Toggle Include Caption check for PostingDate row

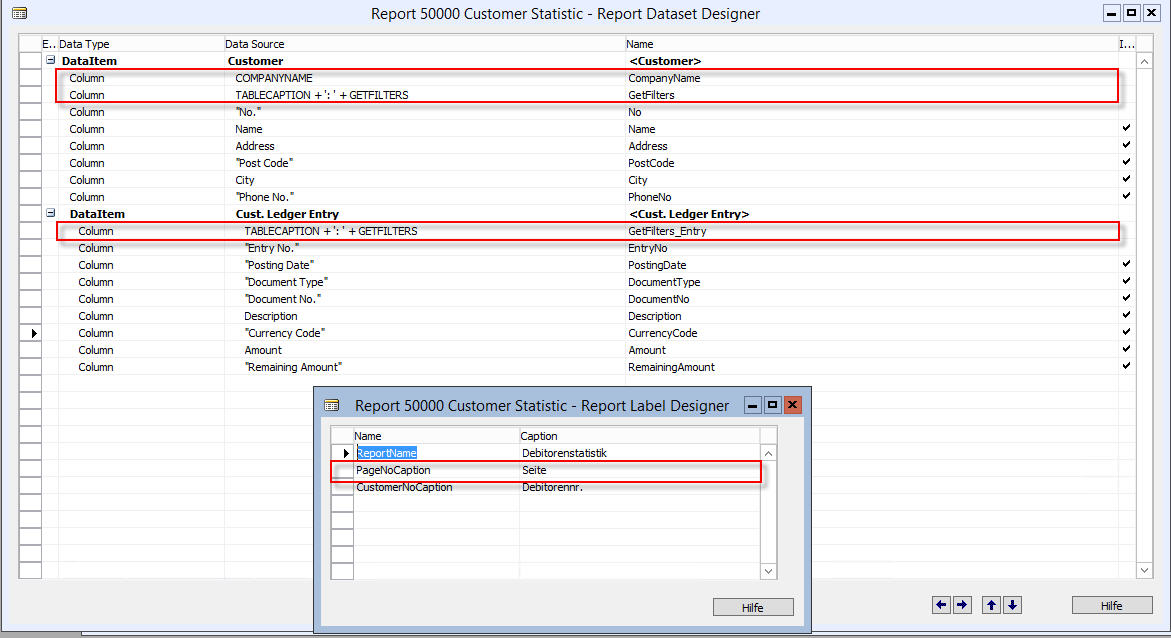(x=1126, y=264)
